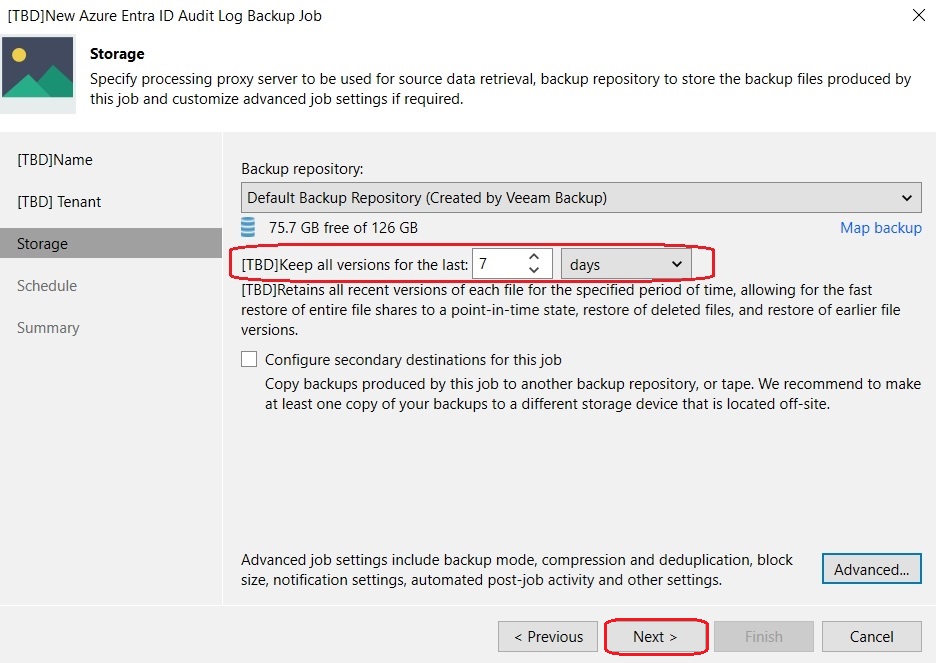Image resolution: width=936 pixels, height=663 pixels.
Task: Open the days retention unit dropdown
Action: [x=626, y=264]
